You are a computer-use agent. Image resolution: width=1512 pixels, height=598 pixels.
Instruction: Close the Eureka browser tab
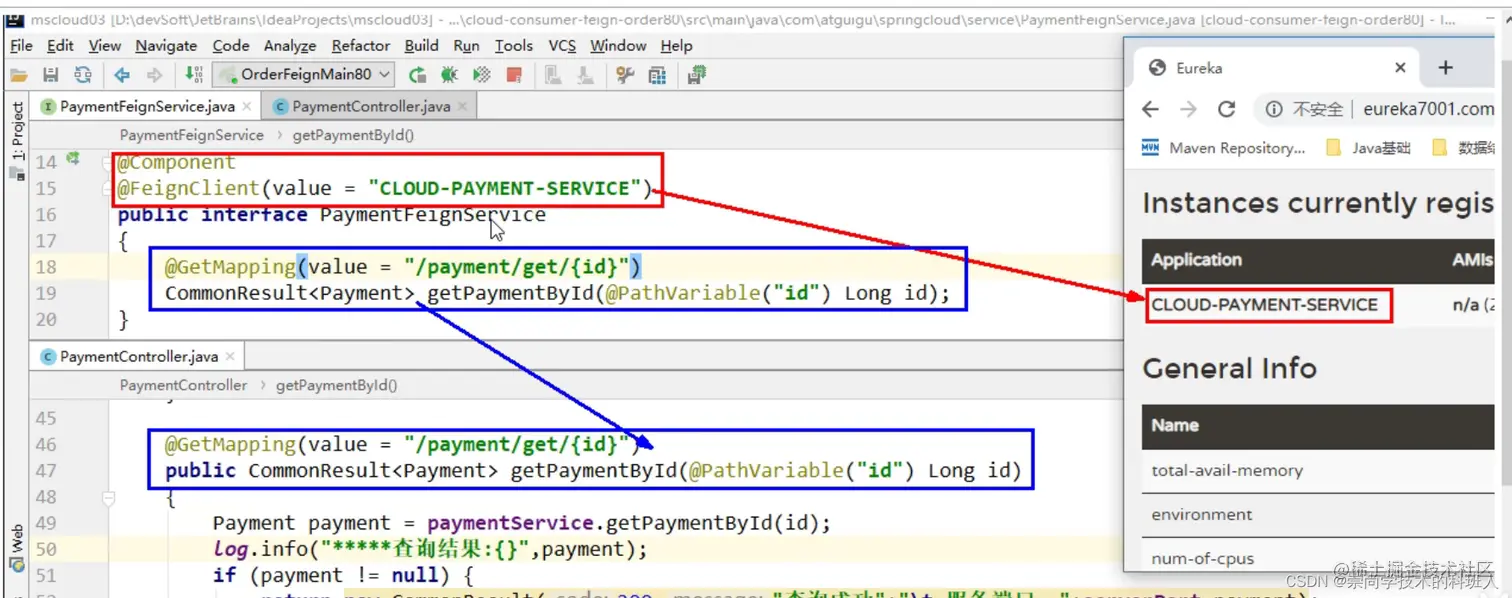click(x=1400, y=68)
